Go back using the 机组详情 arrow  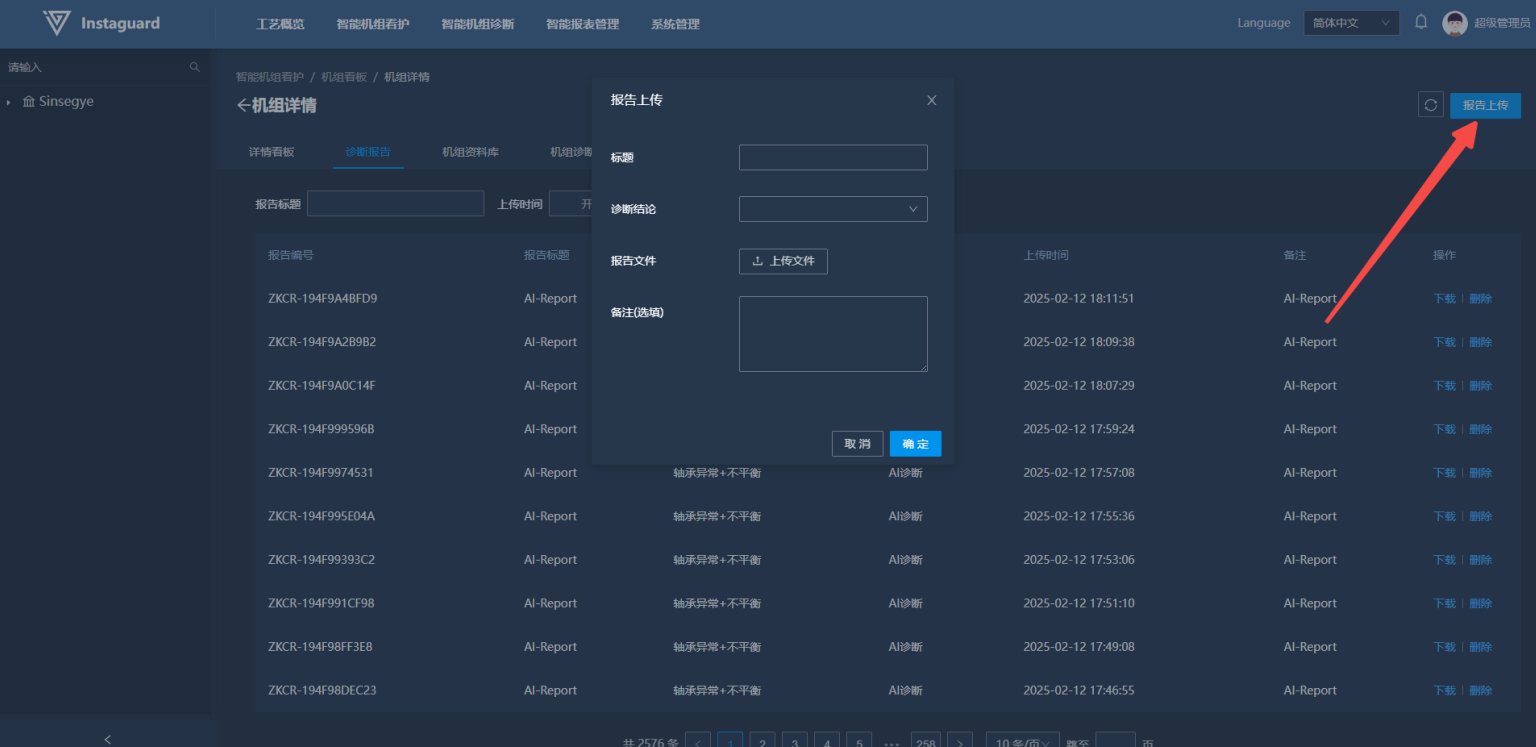click(243, 106)
